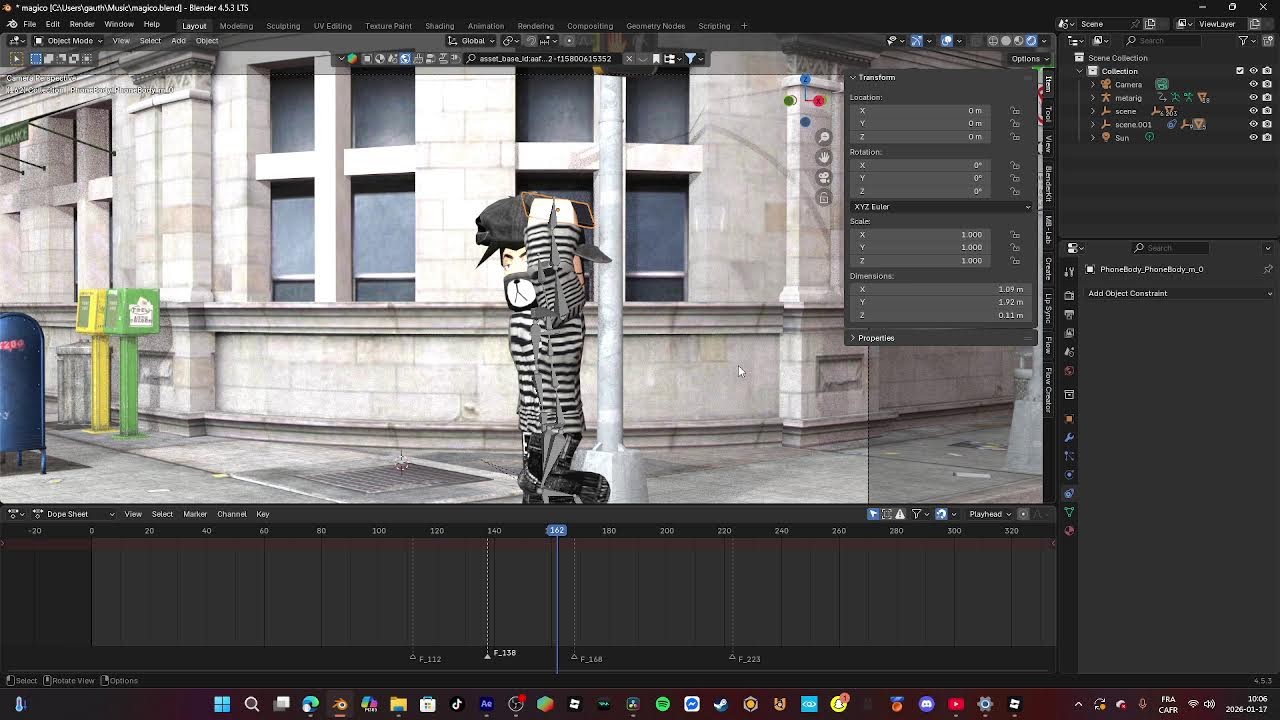Open the Object properties tab
This screenshot has width=1280, height=720.
tap(1069, 419)
